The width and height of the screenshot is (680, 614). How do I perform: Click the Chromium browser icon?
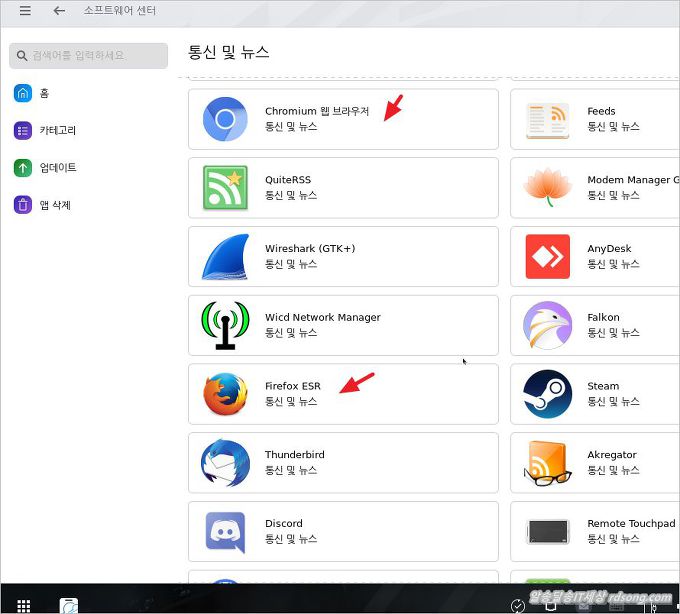pyautogui.click(x=225, y=119)
